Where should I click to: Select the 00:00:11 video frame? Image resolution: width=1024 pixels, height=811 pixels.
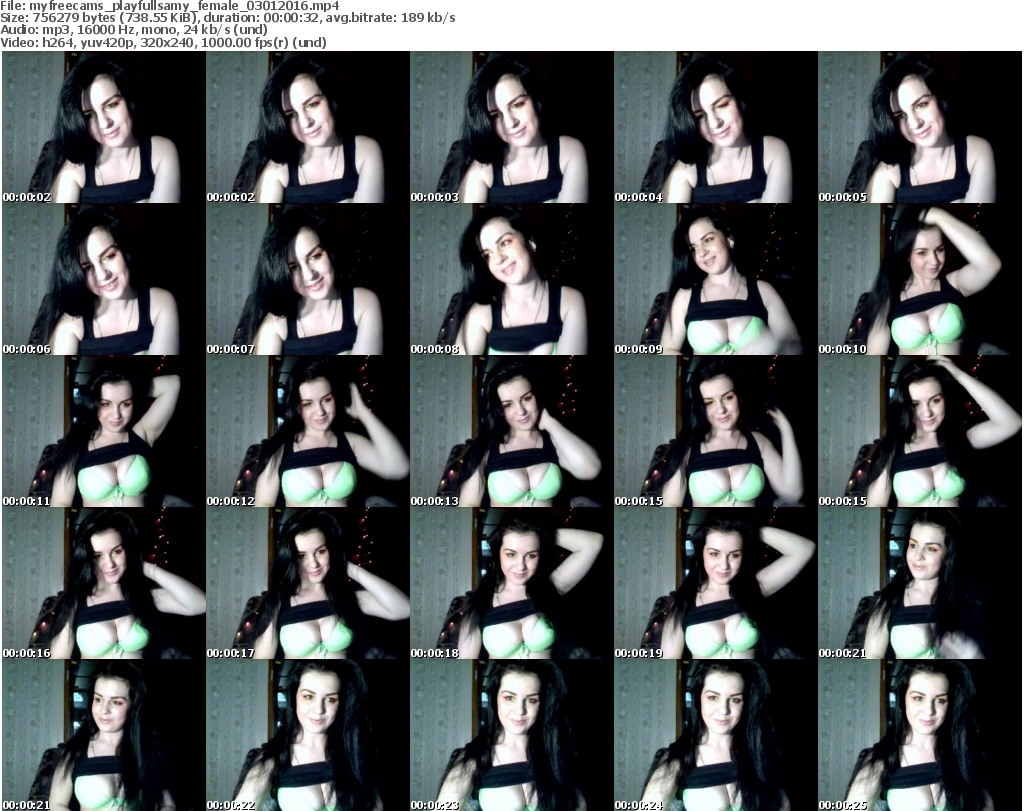(103, 432)
